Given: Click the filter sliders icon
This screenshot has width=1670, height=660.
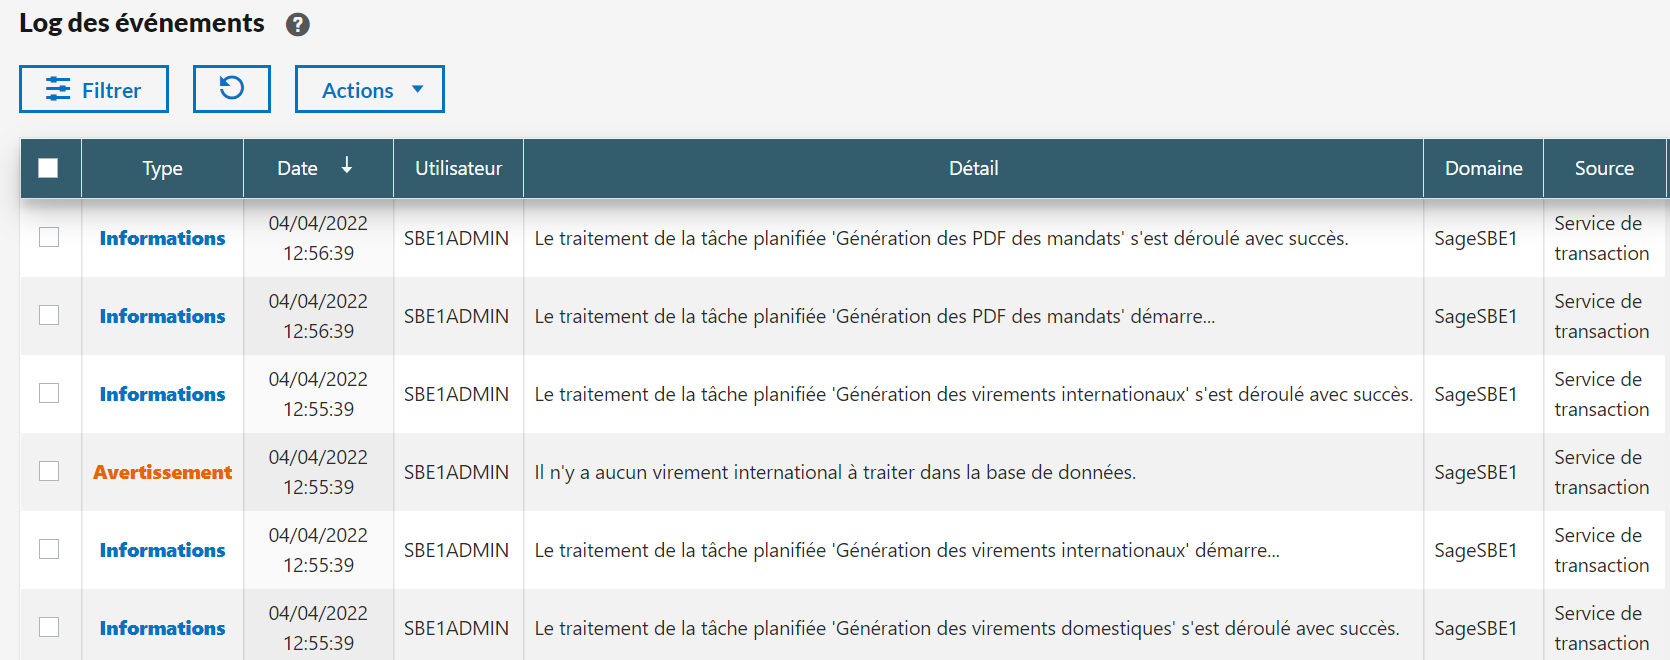Looking at the screenshot, I should click(x=58, y=90).
